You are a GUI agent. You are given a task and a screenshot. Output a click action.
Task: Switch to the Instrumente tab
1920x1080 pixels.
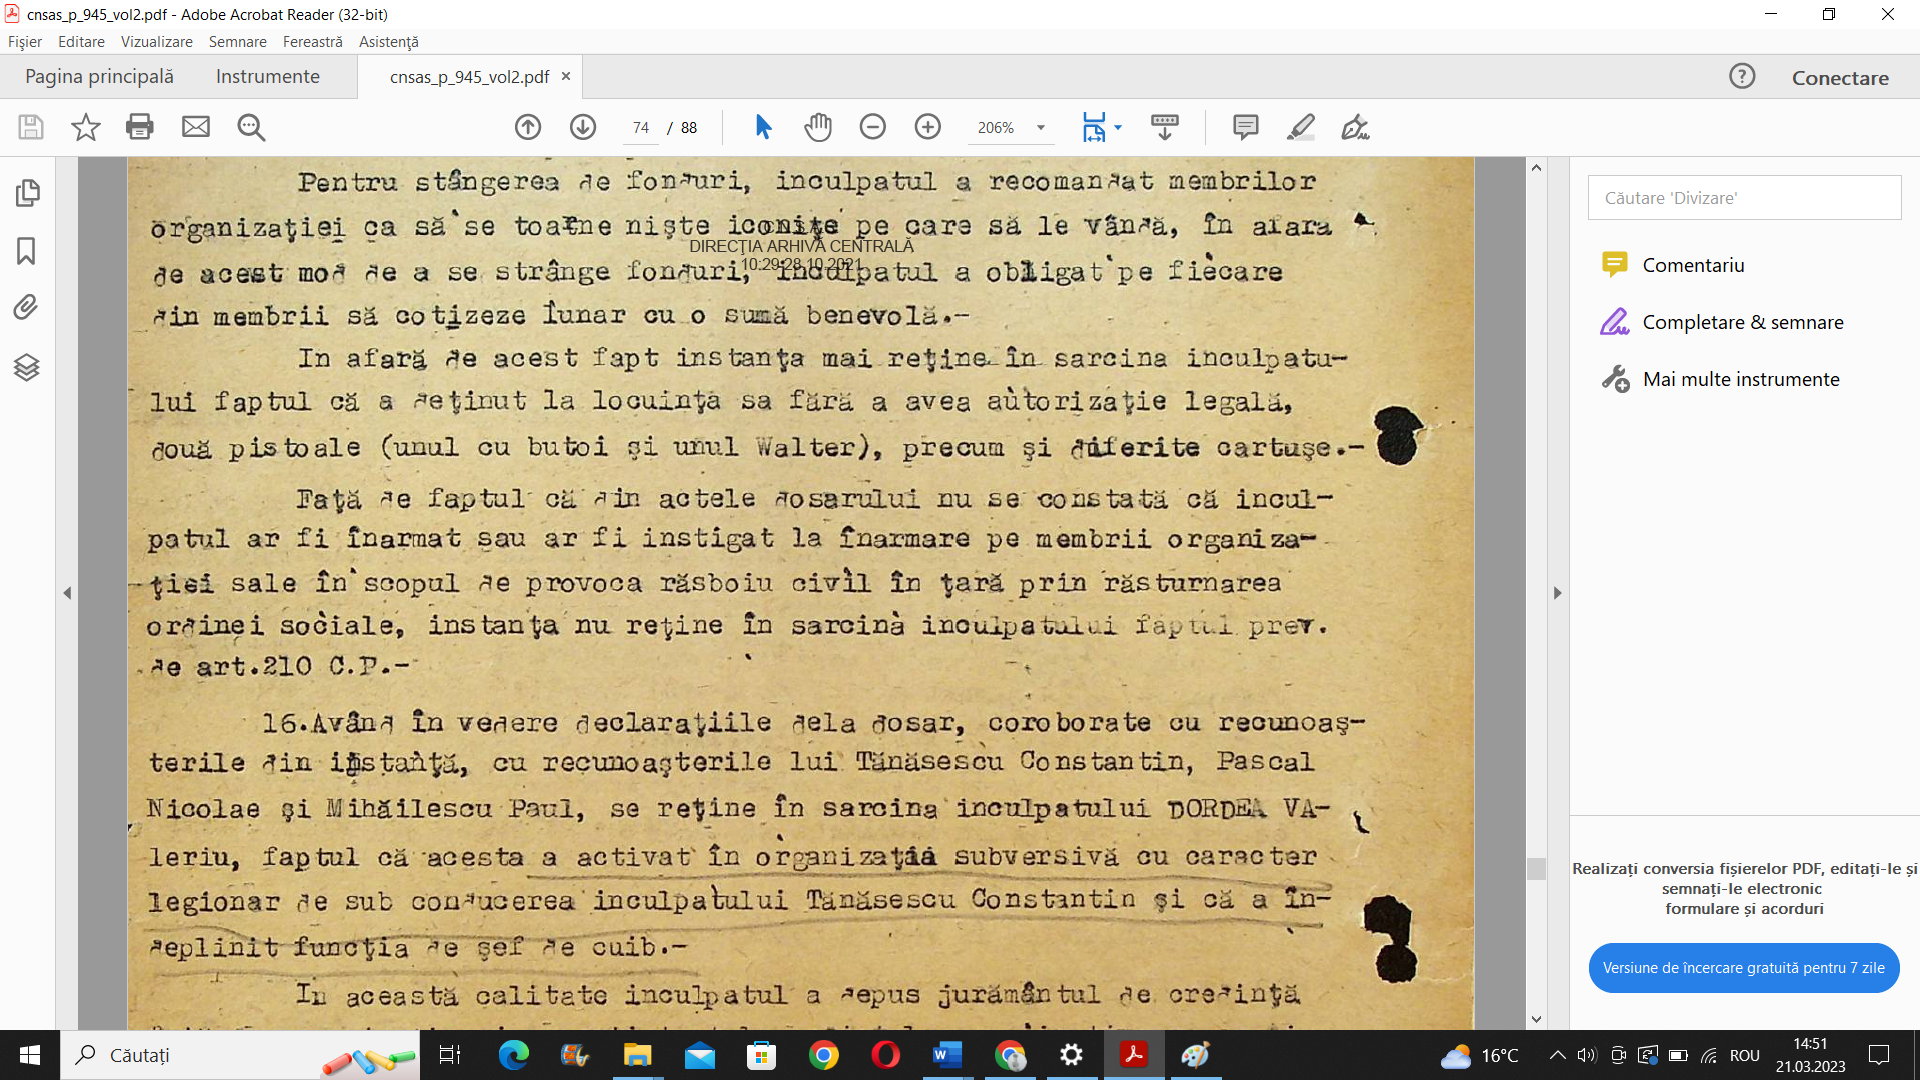[267, 77]
